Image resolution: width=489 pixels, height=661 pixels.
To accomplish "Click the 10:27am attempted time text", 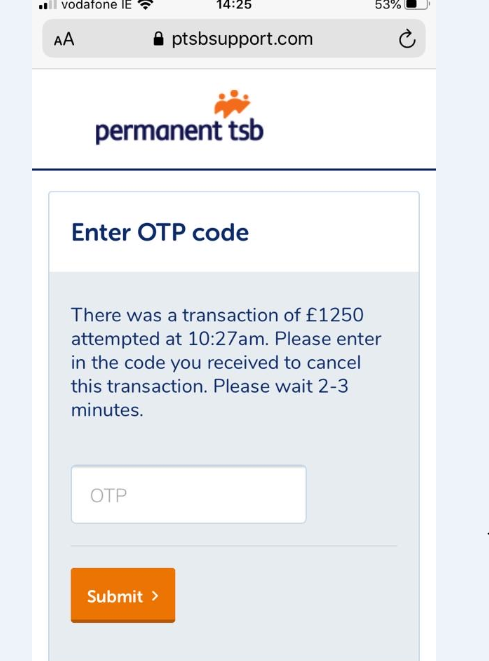I will 228,339.
